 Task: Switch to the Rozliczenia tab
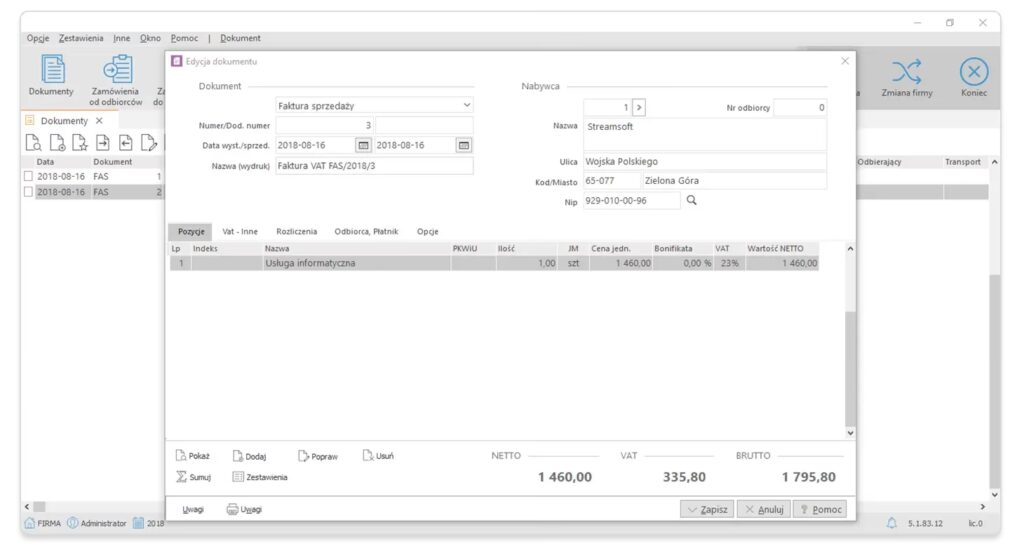pos(296,231)
